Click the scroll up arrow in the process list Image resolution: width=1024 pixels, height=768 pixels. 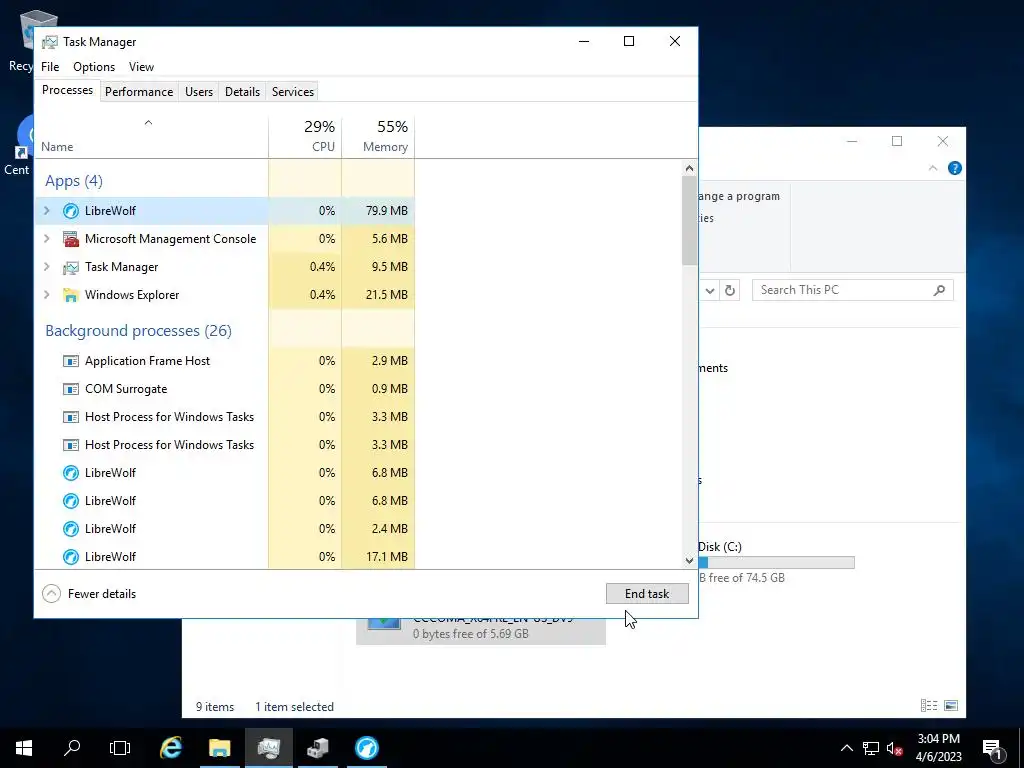[x=689, y=168]
